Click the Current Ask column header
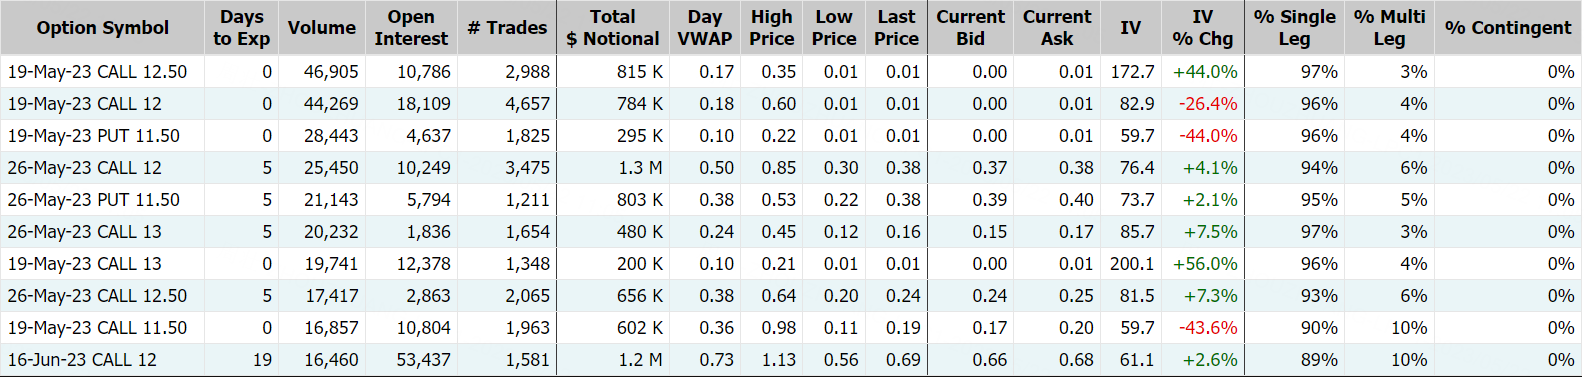The image size is (1584, 377). click(1057, 28)
